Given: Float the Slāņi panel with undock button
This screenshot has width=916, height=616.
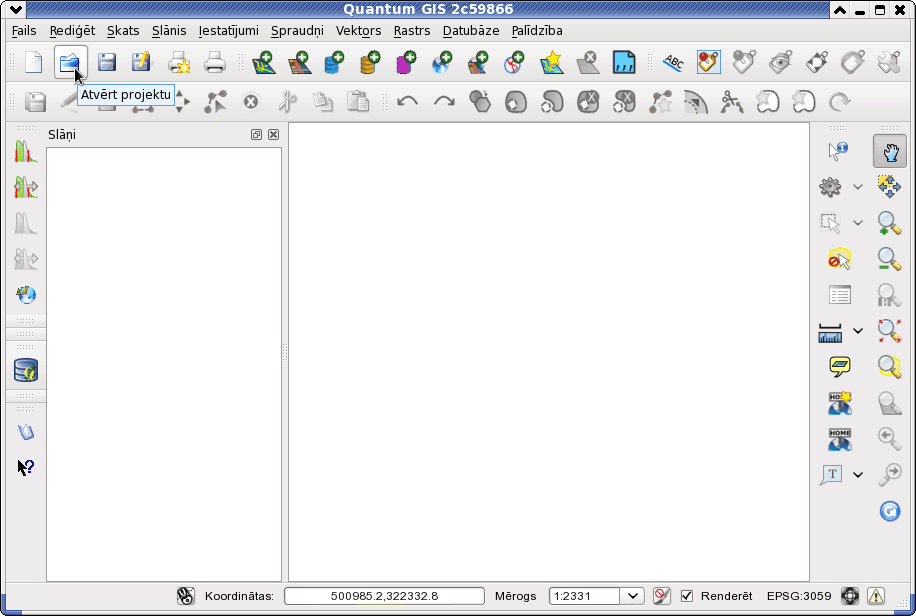Looking at the screenshot, I should (x=256, y=134).
